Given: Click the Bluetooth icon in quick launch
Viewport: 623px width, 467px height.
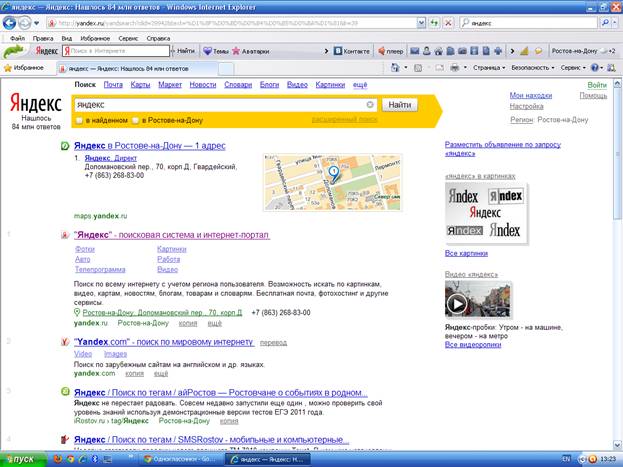Looking at the screenshot, I should coord(95,459).
